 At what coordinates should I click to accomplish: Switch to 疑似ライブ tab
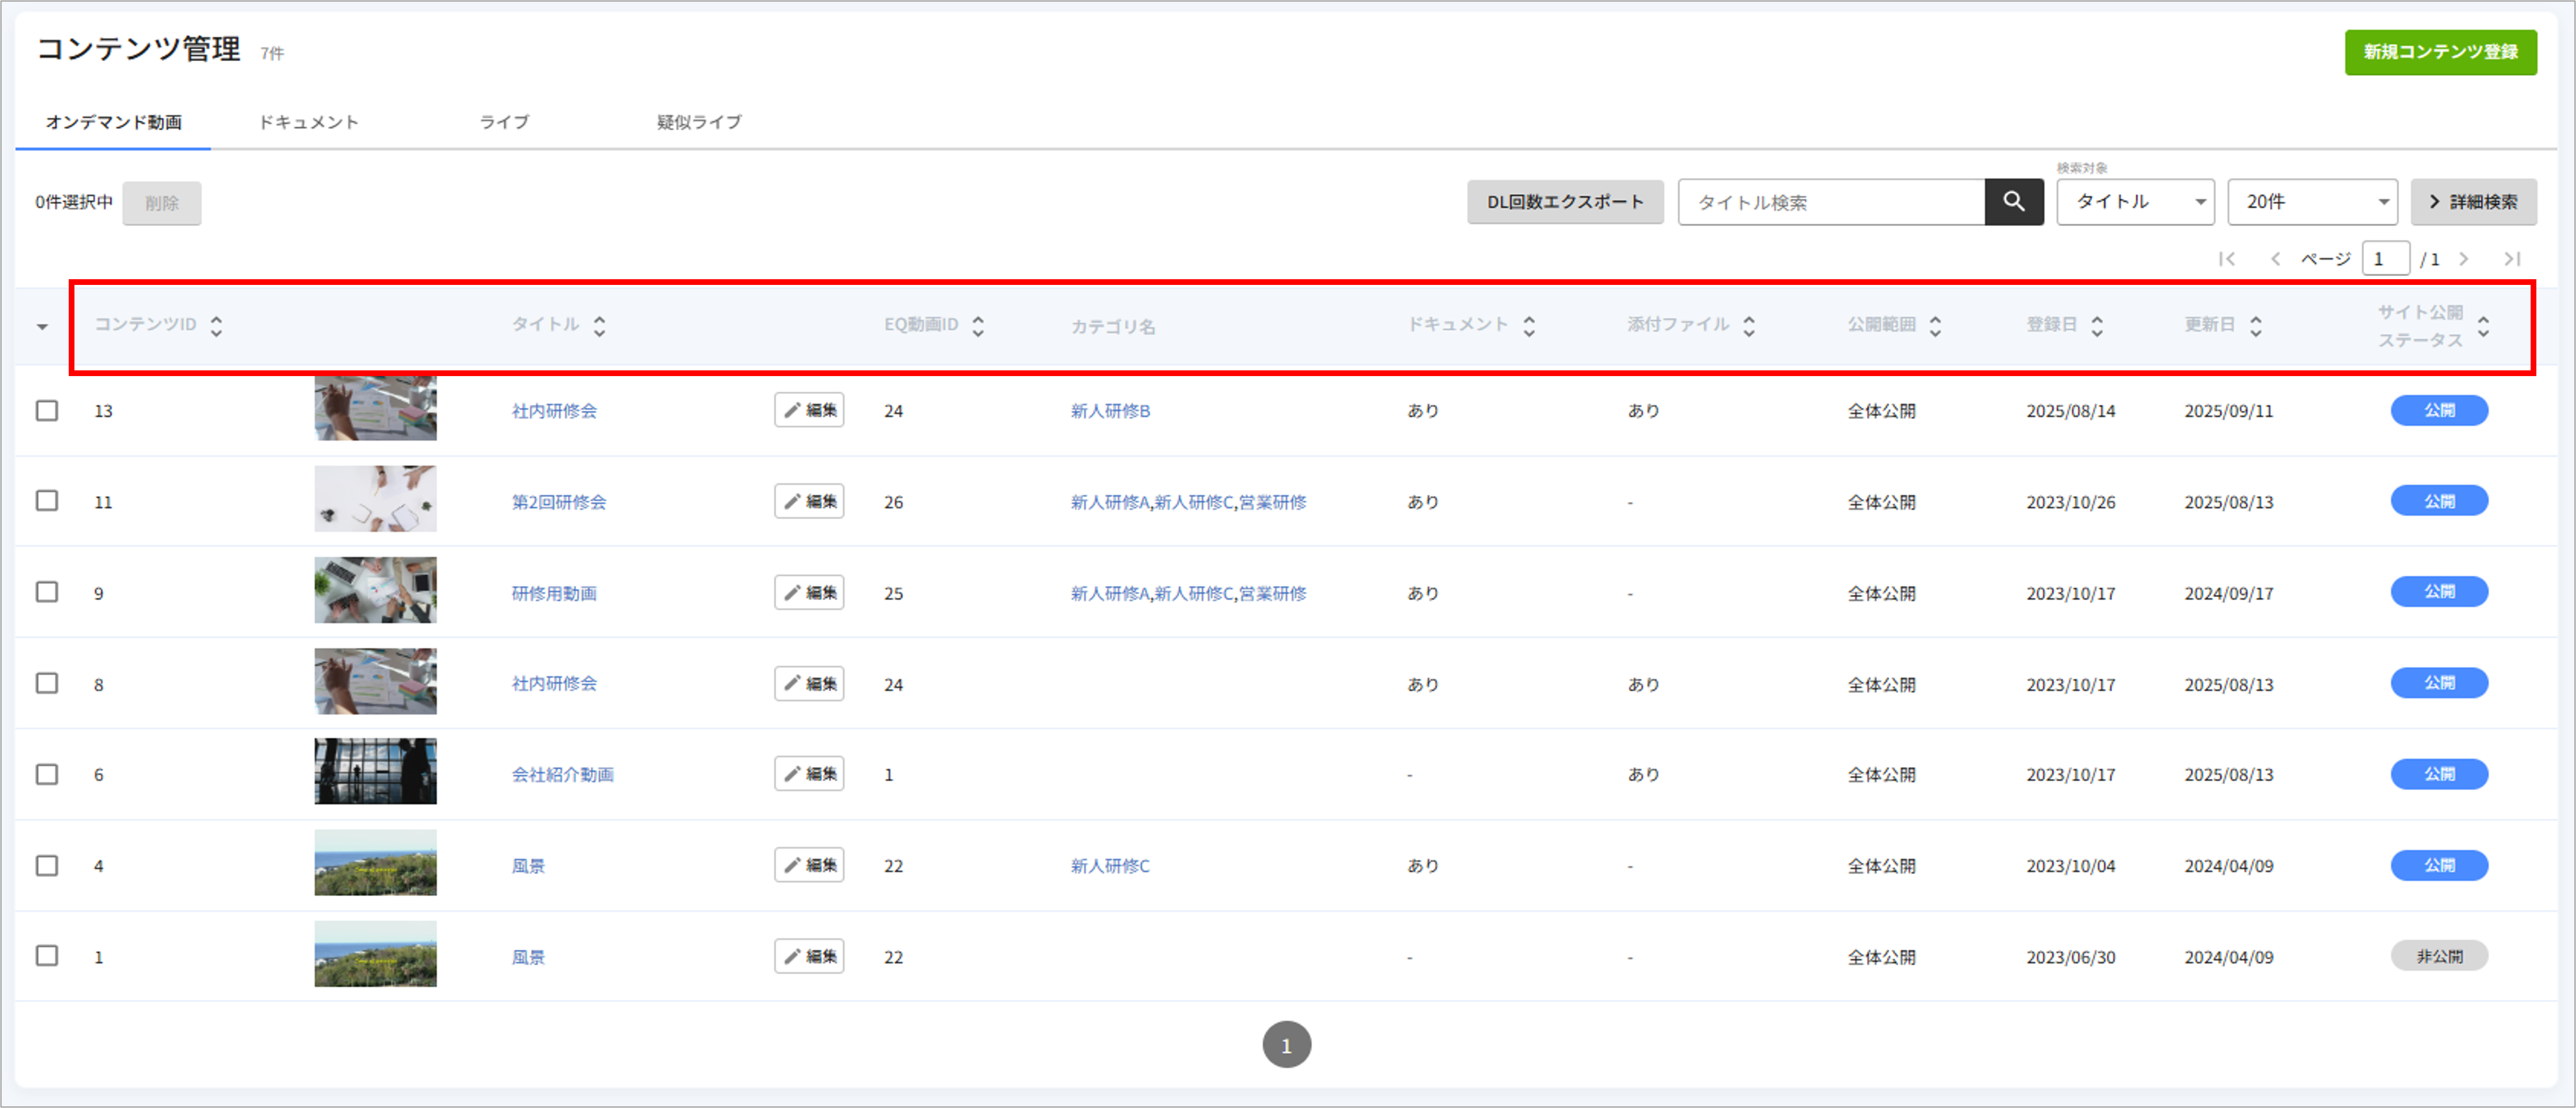click(699, 122)
